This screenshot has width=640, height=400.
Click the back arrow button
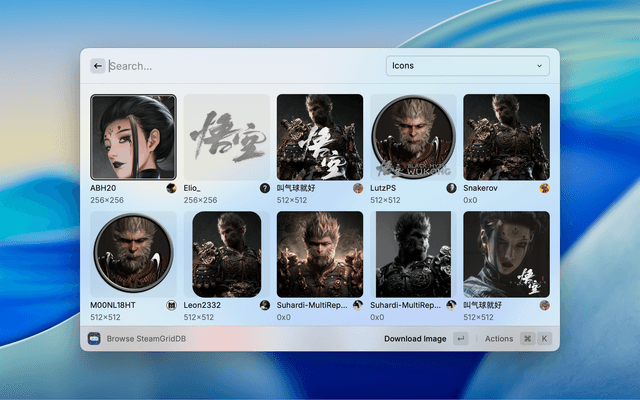pos(98,66)
